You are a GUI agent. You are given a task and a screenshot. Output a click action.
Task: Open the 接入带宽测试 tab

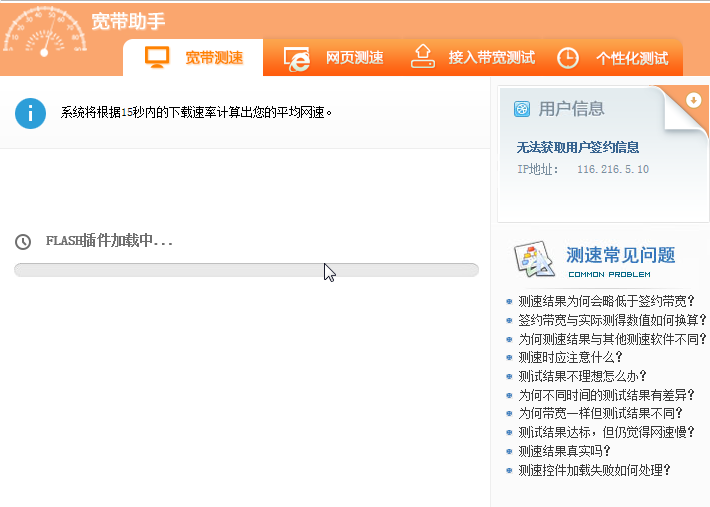(473, 57)
